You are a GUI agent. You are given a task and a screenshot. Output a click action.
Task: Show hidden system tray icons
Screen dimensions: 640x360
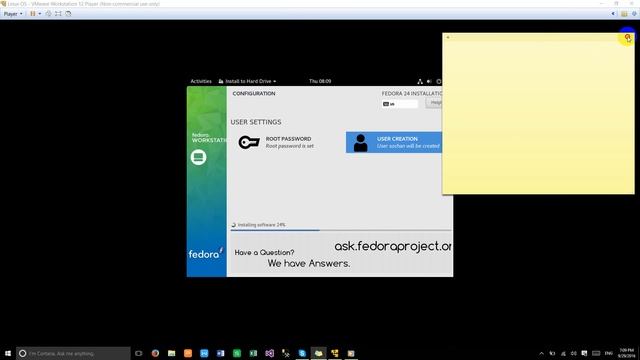click(542, 353)
